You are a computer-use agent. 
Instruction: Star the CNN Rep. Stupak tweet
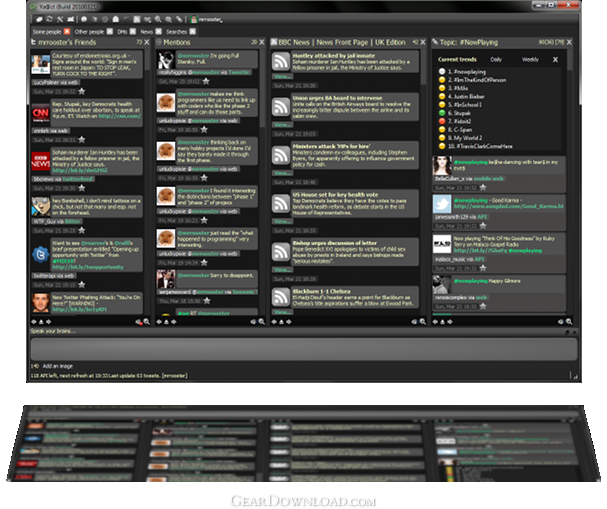coord(82,139)
